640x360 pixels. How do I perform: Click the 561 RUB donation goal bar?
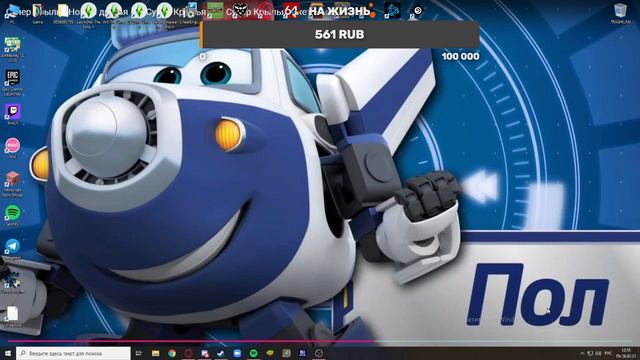click(340, 34)
